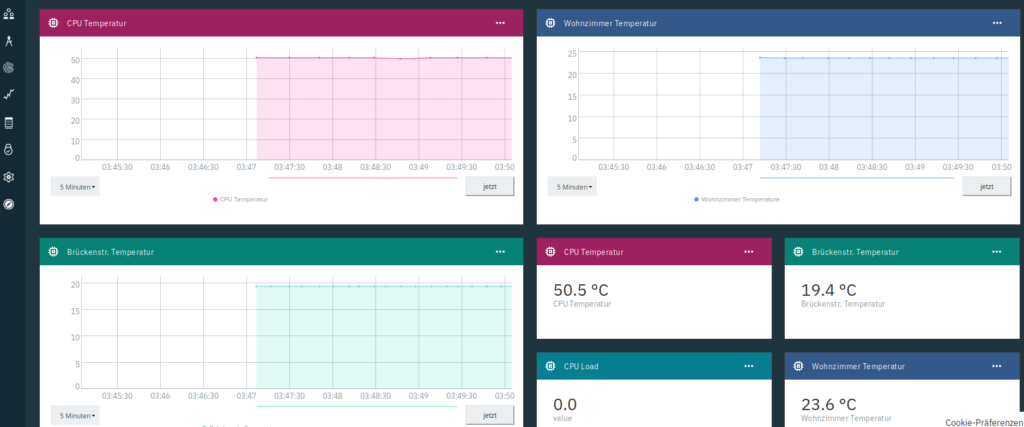Open the 5 Minuten dropdown in Wohnzimmer chart

tap(573, 186)
